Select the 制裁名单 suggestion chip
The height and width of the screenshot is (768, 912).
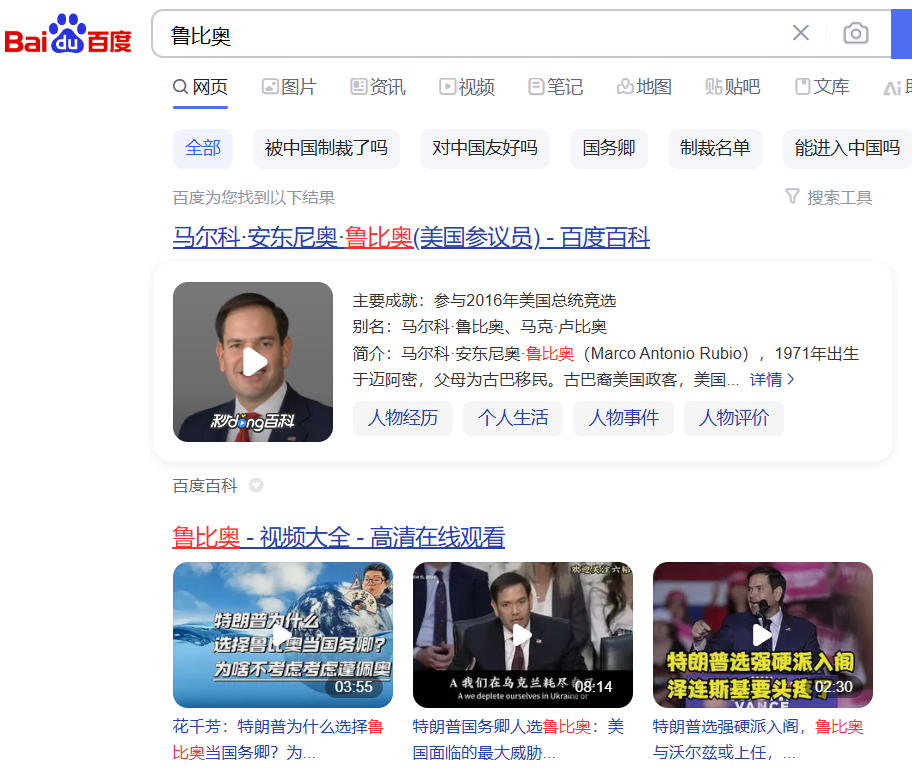pyautogui.click(x=715, y=148)
